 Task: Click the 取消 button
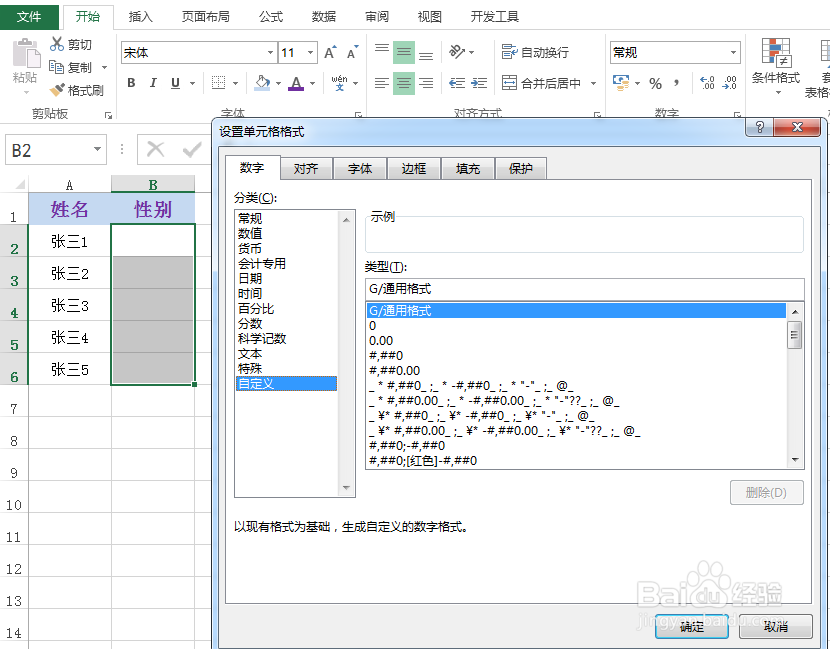(x=775, y=626)
